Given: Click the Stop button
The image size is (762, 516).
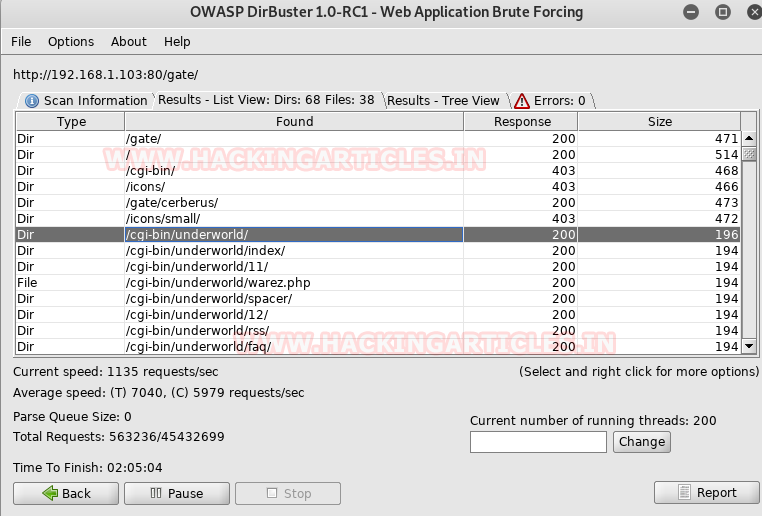Looking at the screenshot, I should (x=288, y=494).
